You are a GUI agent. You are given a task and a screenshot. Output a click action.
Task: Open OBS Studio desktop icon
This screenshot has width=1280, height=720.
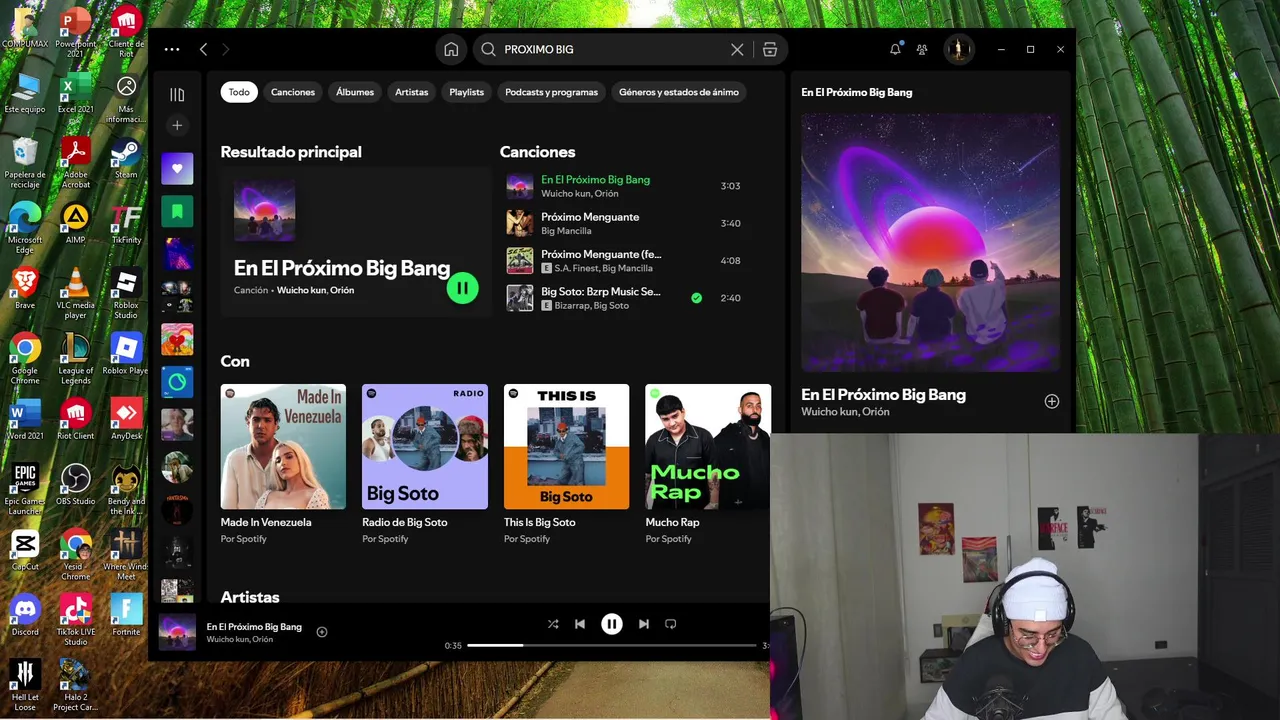75,485
